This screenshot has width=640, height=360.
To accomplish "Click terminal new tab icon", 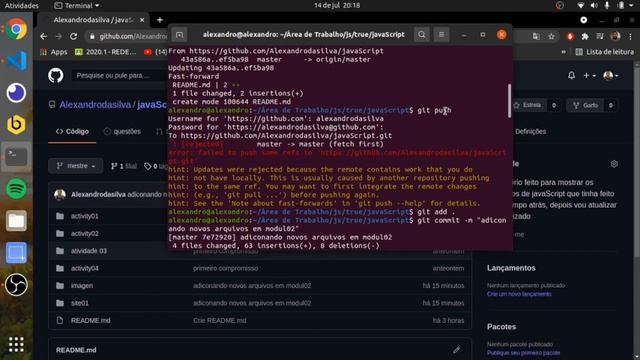I will (179, 35).
